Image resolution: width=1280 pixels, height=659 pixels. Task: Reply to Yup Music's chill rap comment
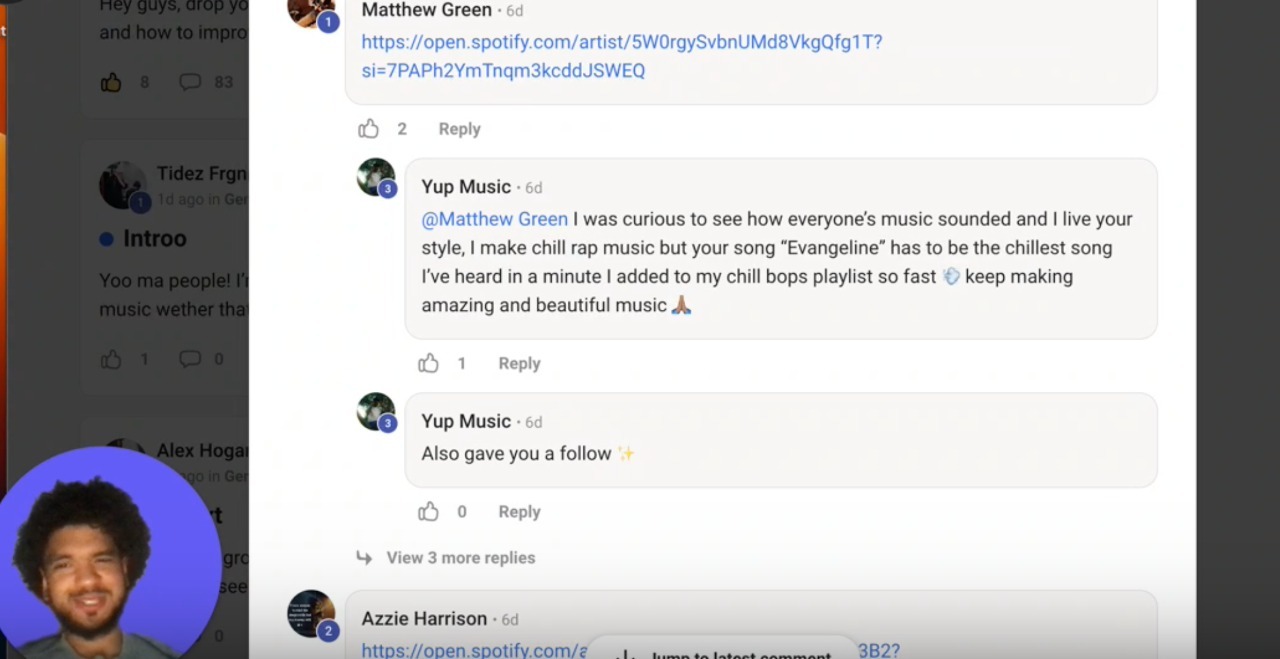(519, 363)
